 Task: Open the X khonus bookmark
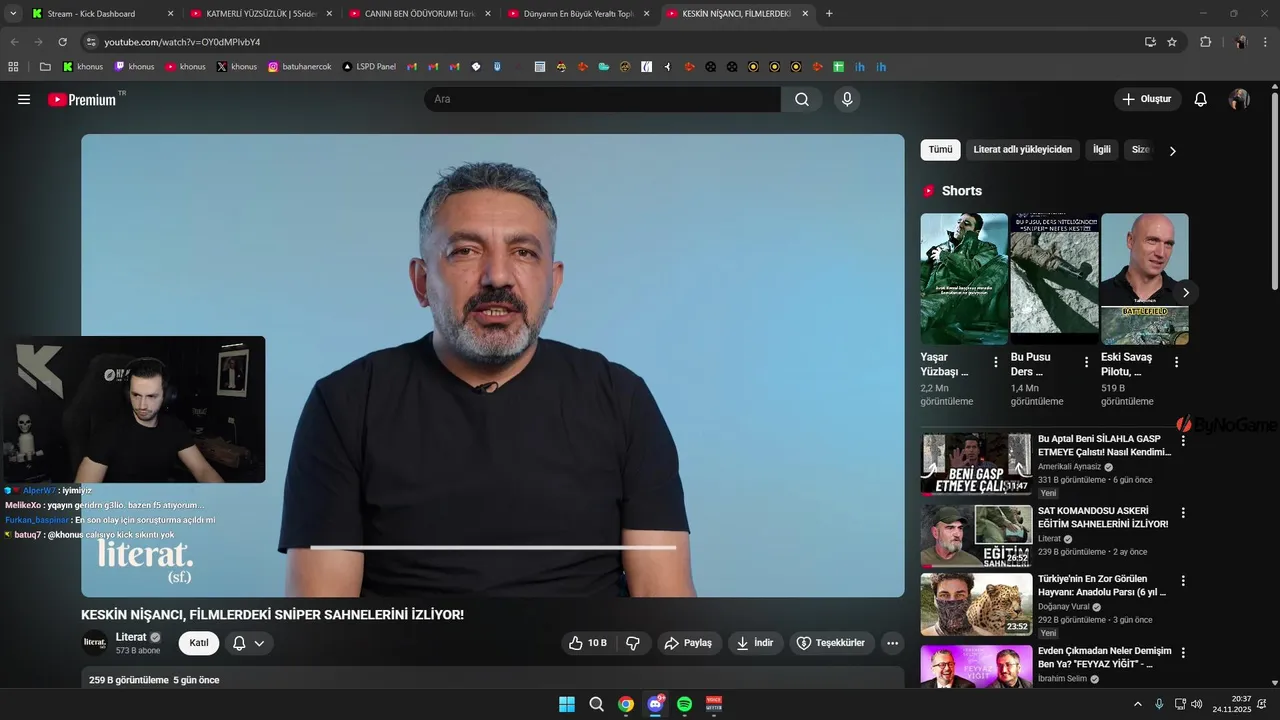(x=237, y=67)
